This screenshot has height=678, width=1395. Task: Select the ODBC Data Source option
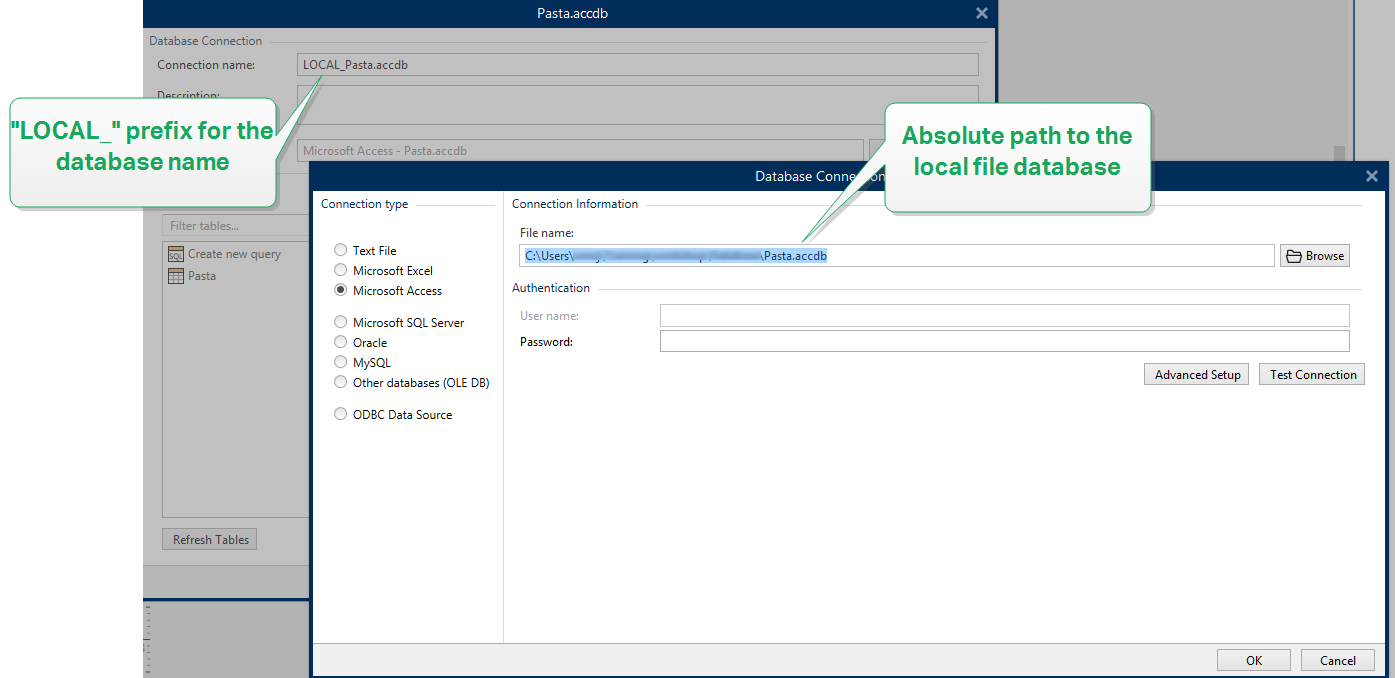(x=340, y=414)
